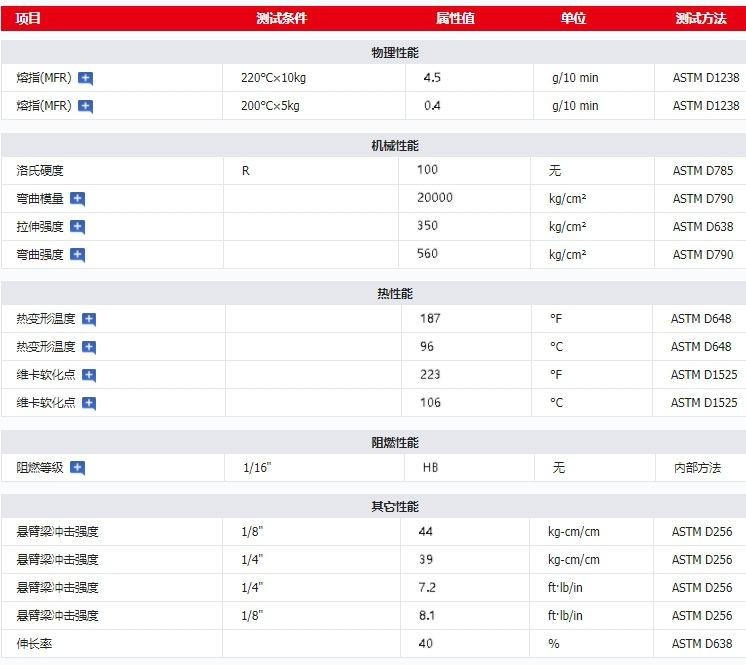Select the 测试条件 column header

[x=281, y=18]
